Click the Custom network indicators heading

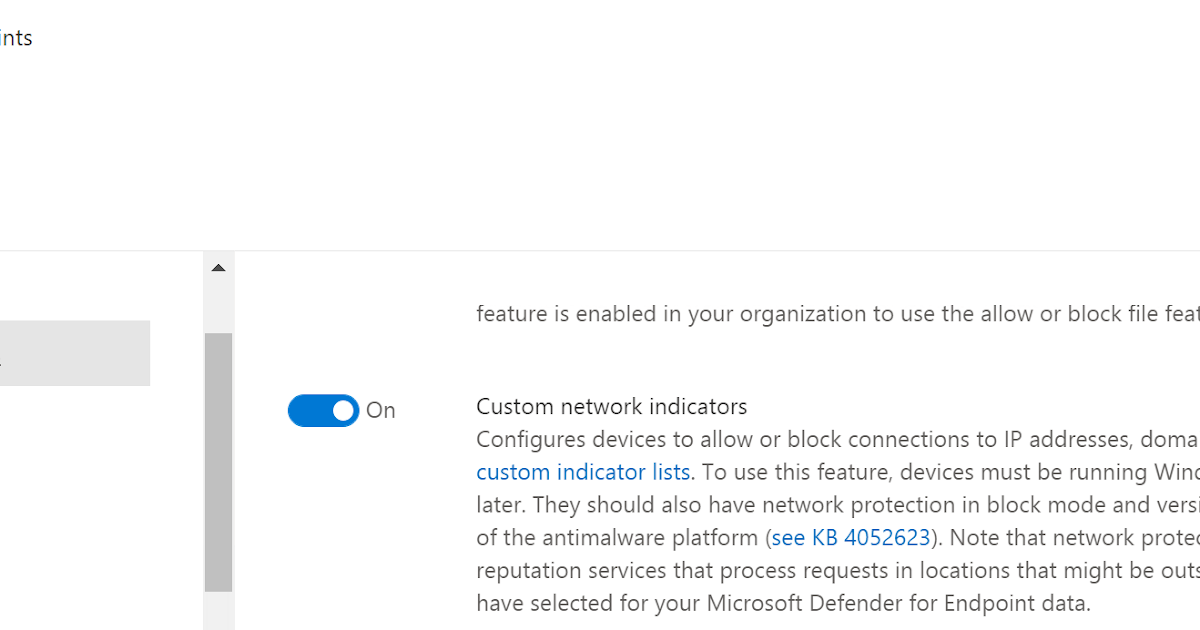pos(611,406)
